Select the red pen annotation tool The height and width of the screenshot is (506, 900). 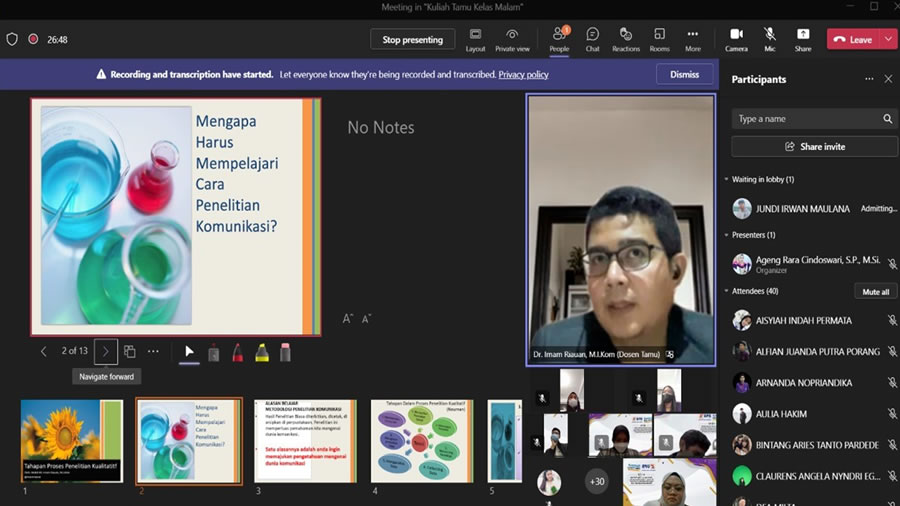(x=238, y=352)
